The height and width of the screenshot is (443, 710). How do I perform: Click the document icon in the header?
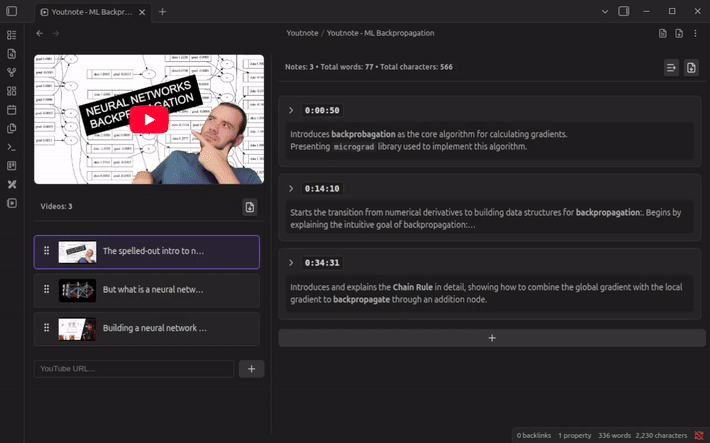(x=662, y=33)
